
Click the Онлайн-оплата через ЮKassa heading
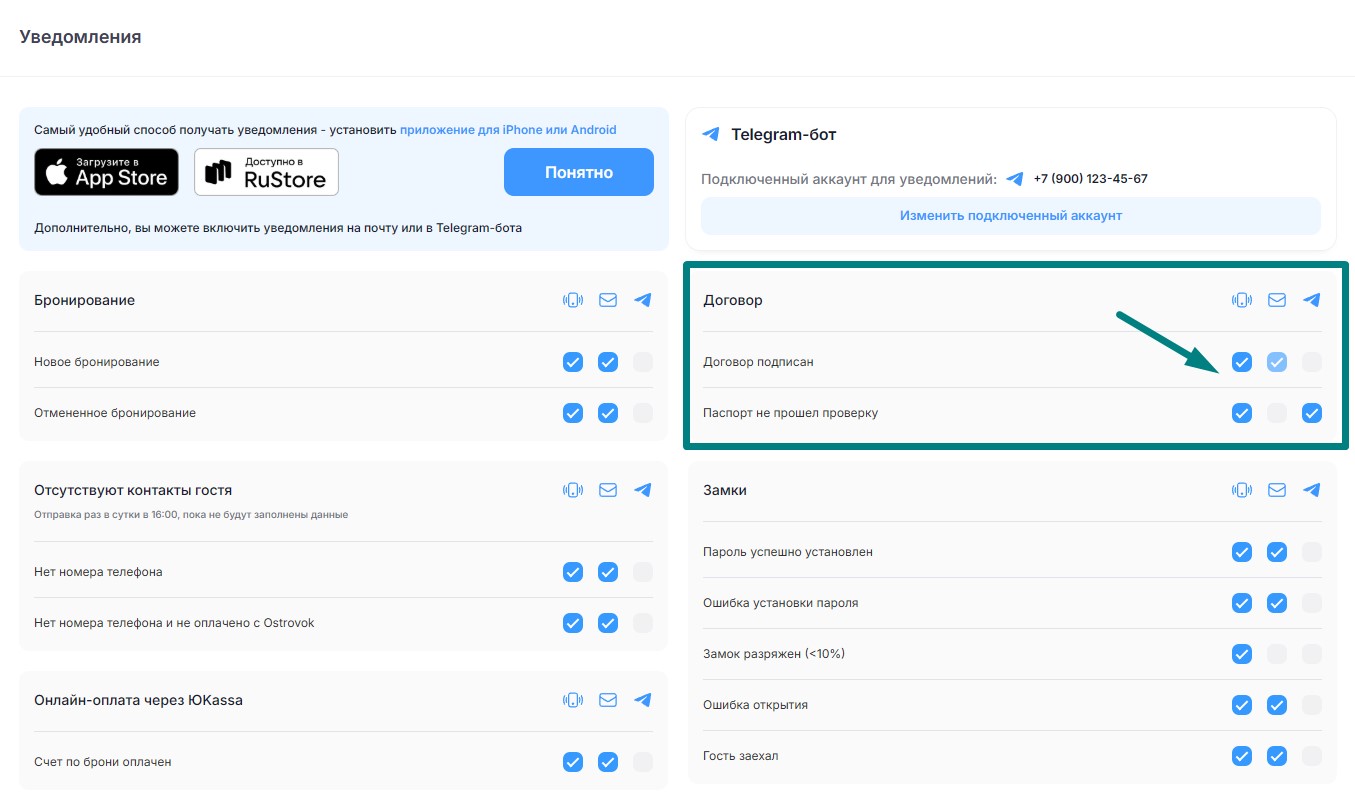coord(138,700)
